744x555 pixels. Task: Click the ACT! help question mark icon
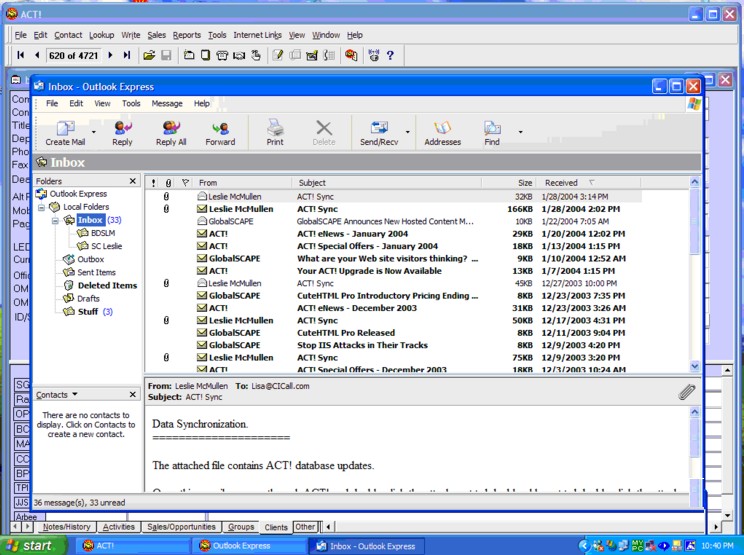(x=390, y=56)
